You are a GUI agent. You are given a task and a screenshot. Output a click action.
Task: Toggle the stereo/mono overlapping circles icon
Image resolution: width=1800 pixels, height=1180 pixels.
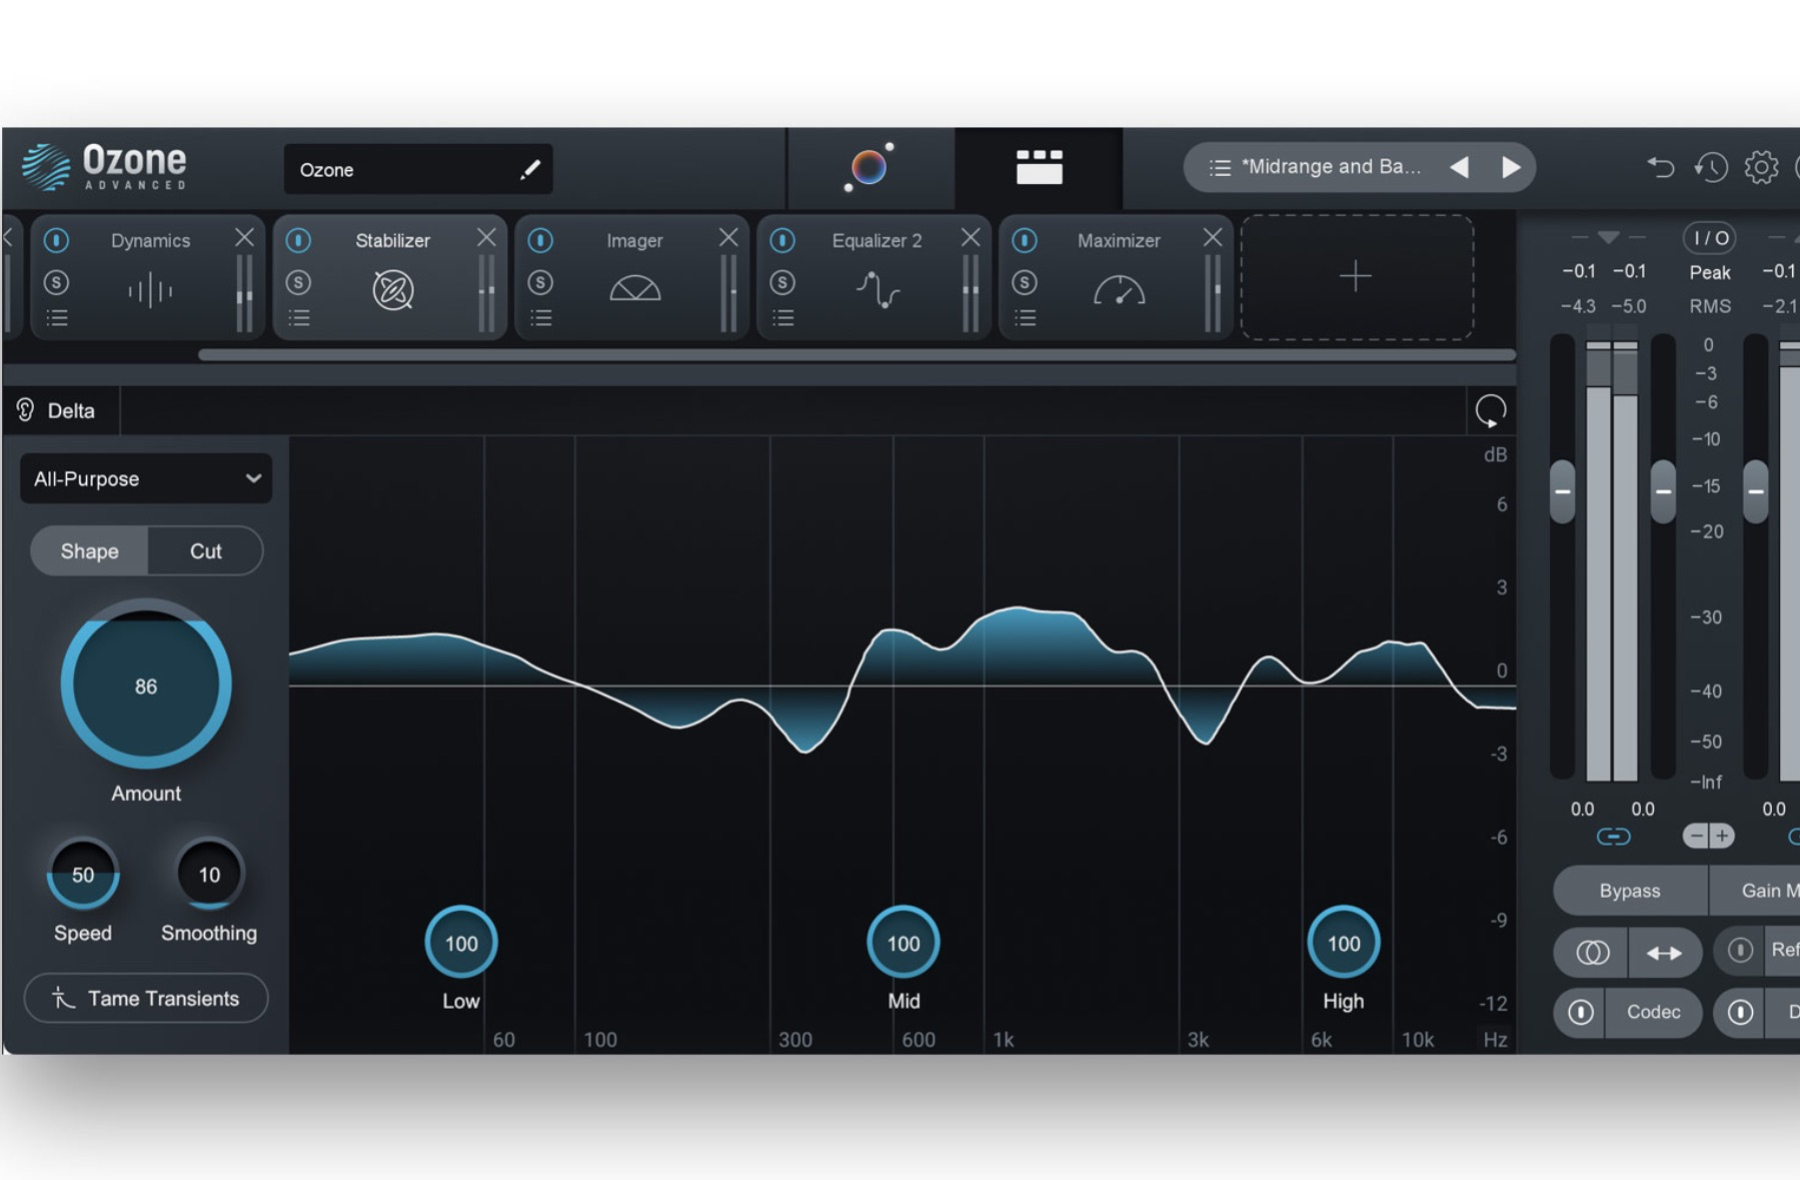tap(1591, 953)
